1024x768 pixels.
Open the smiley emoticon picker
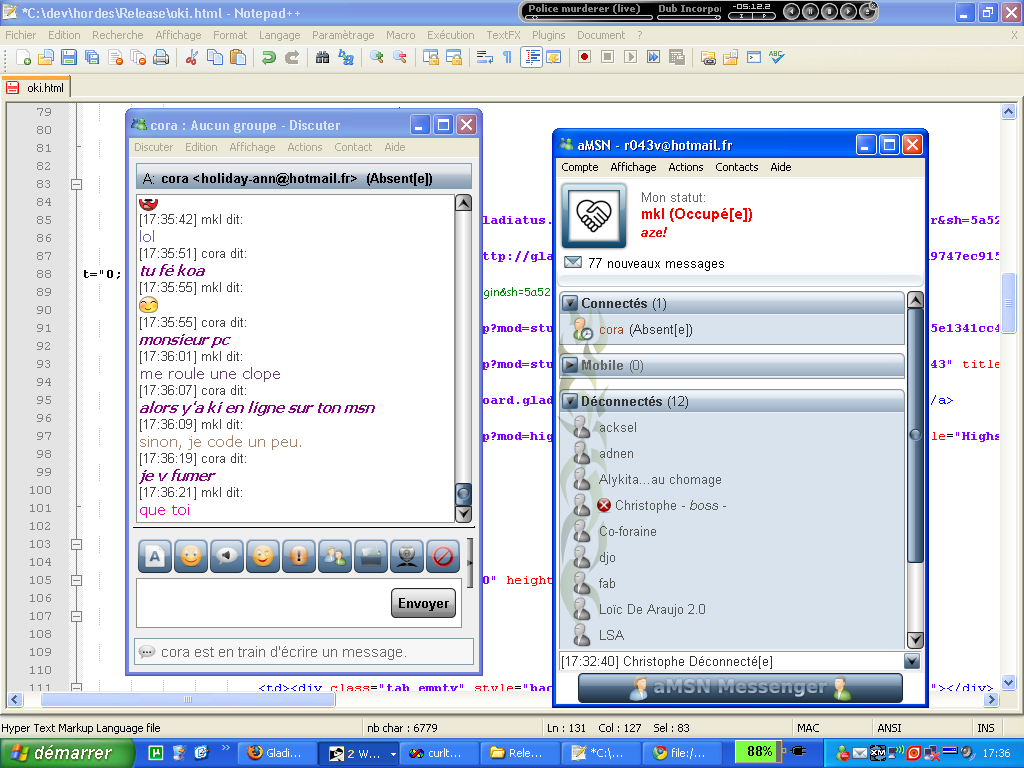coord(190,556)
